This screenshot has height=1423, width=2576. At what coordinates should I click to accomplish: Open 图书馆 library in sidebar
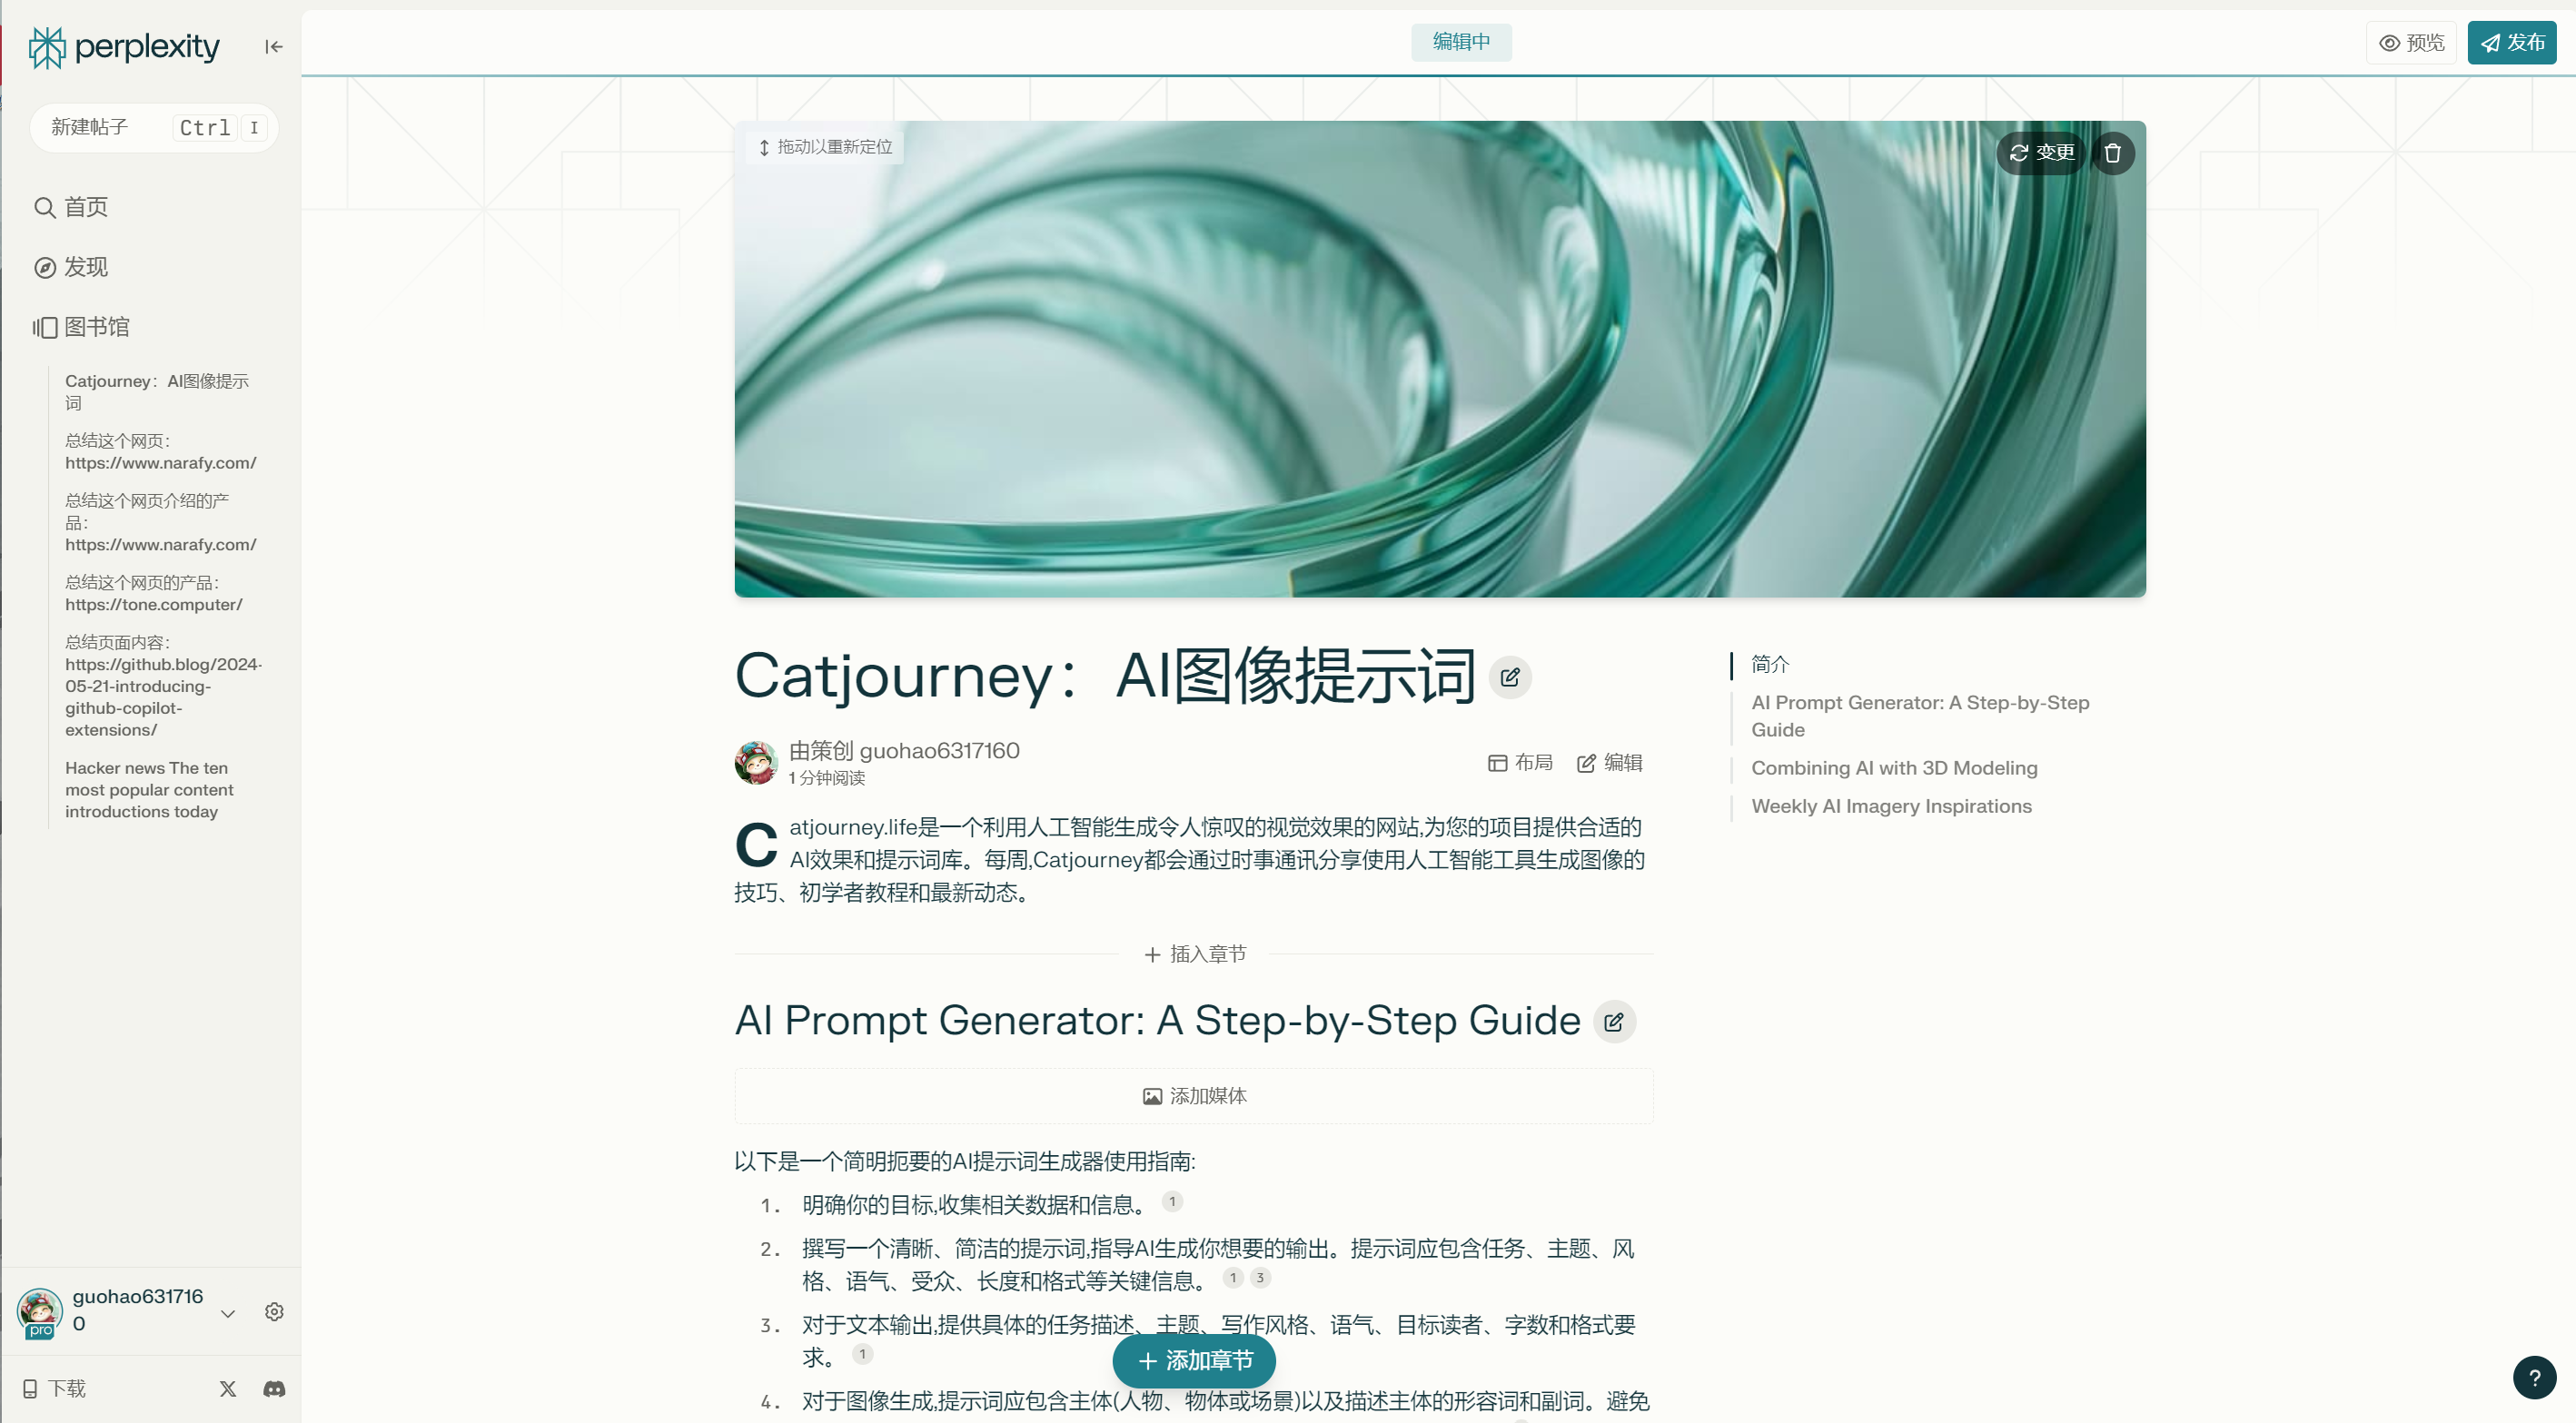(96, 327)
